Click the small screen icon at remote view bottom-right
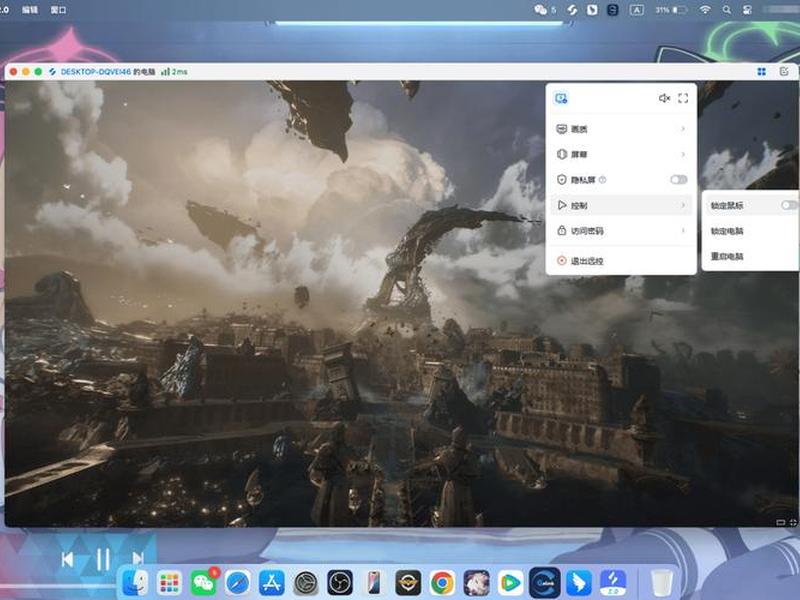This screenshot has width=800, height=600. pyautogui.click(x=780, y=522)
